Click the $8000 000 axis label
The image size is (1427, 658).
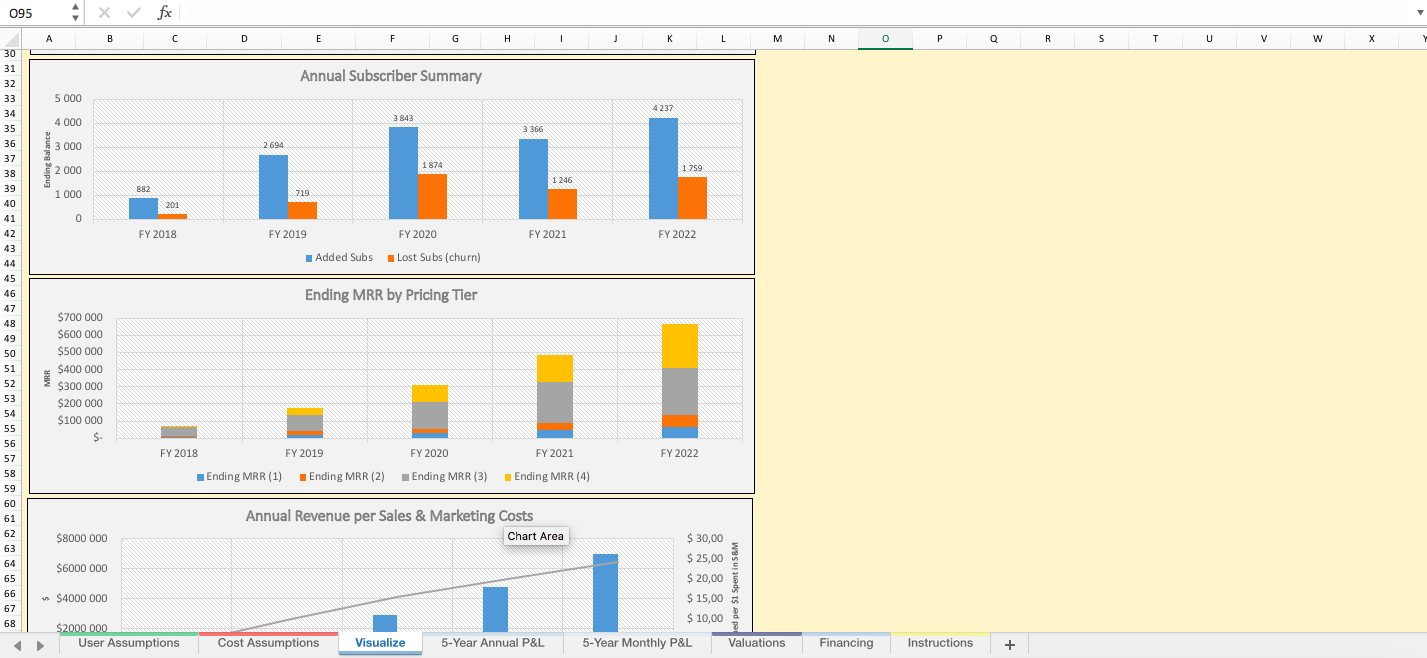point(82,538)
